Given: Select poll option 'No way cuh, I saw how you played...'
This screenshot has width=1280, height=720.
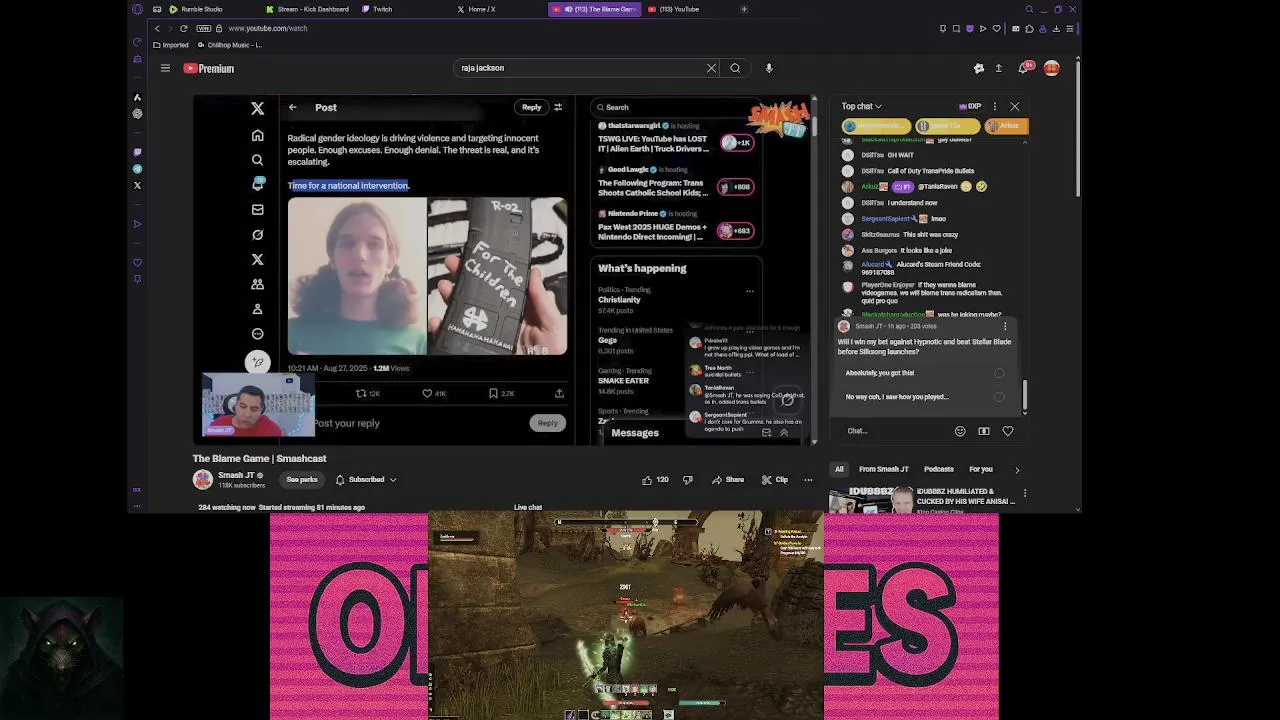Looking at the screenshot, I should pyautogui.click(x=925, y=397).
